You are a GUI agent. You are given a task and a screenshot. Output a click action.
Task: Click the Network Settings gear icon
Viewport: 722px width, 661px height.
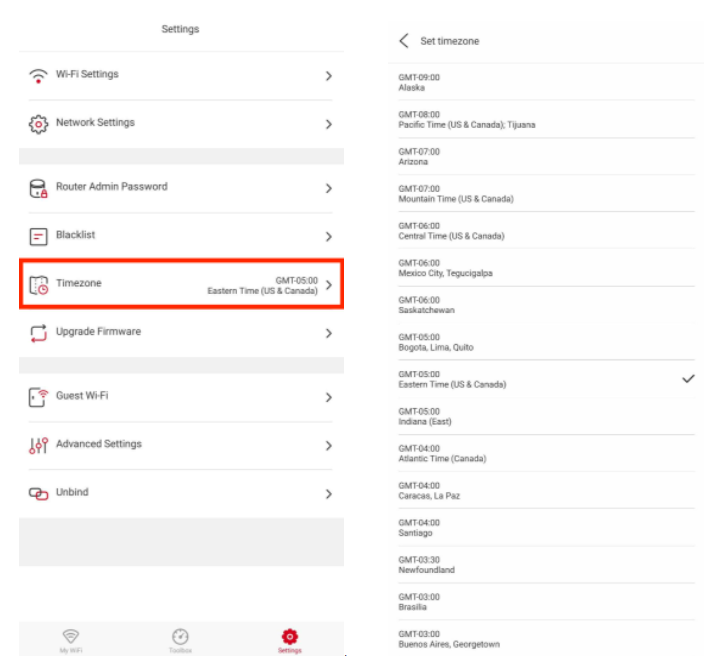[x=39, y=124]
